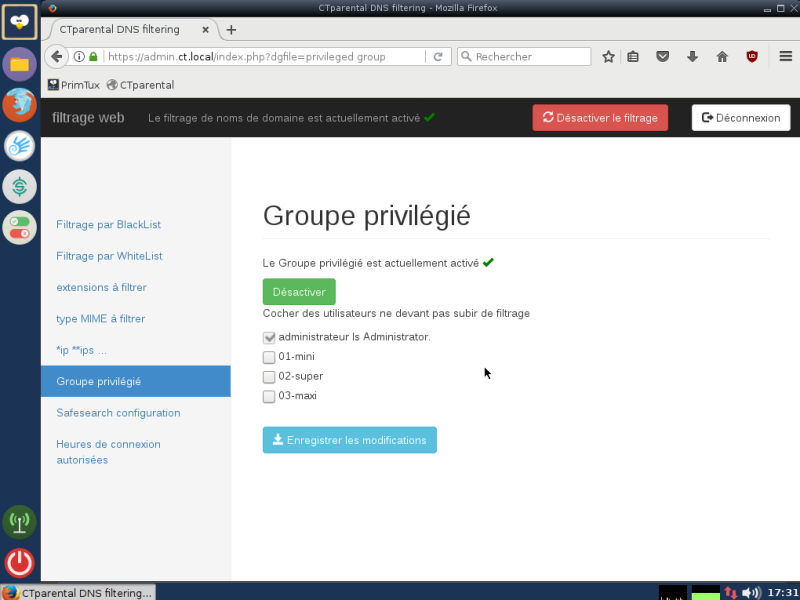Open the Filtrage par WhiteList page
The image size is (800, 600).
pyautogui.click(x=109, y=256)
